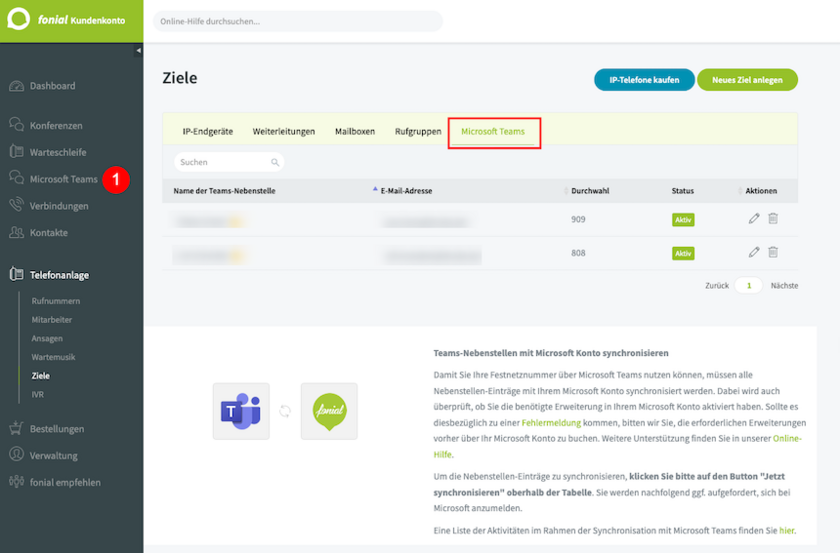
Task: Sort by Name der Teams-Nebenstelle column
Action: [x=224, y=190]
